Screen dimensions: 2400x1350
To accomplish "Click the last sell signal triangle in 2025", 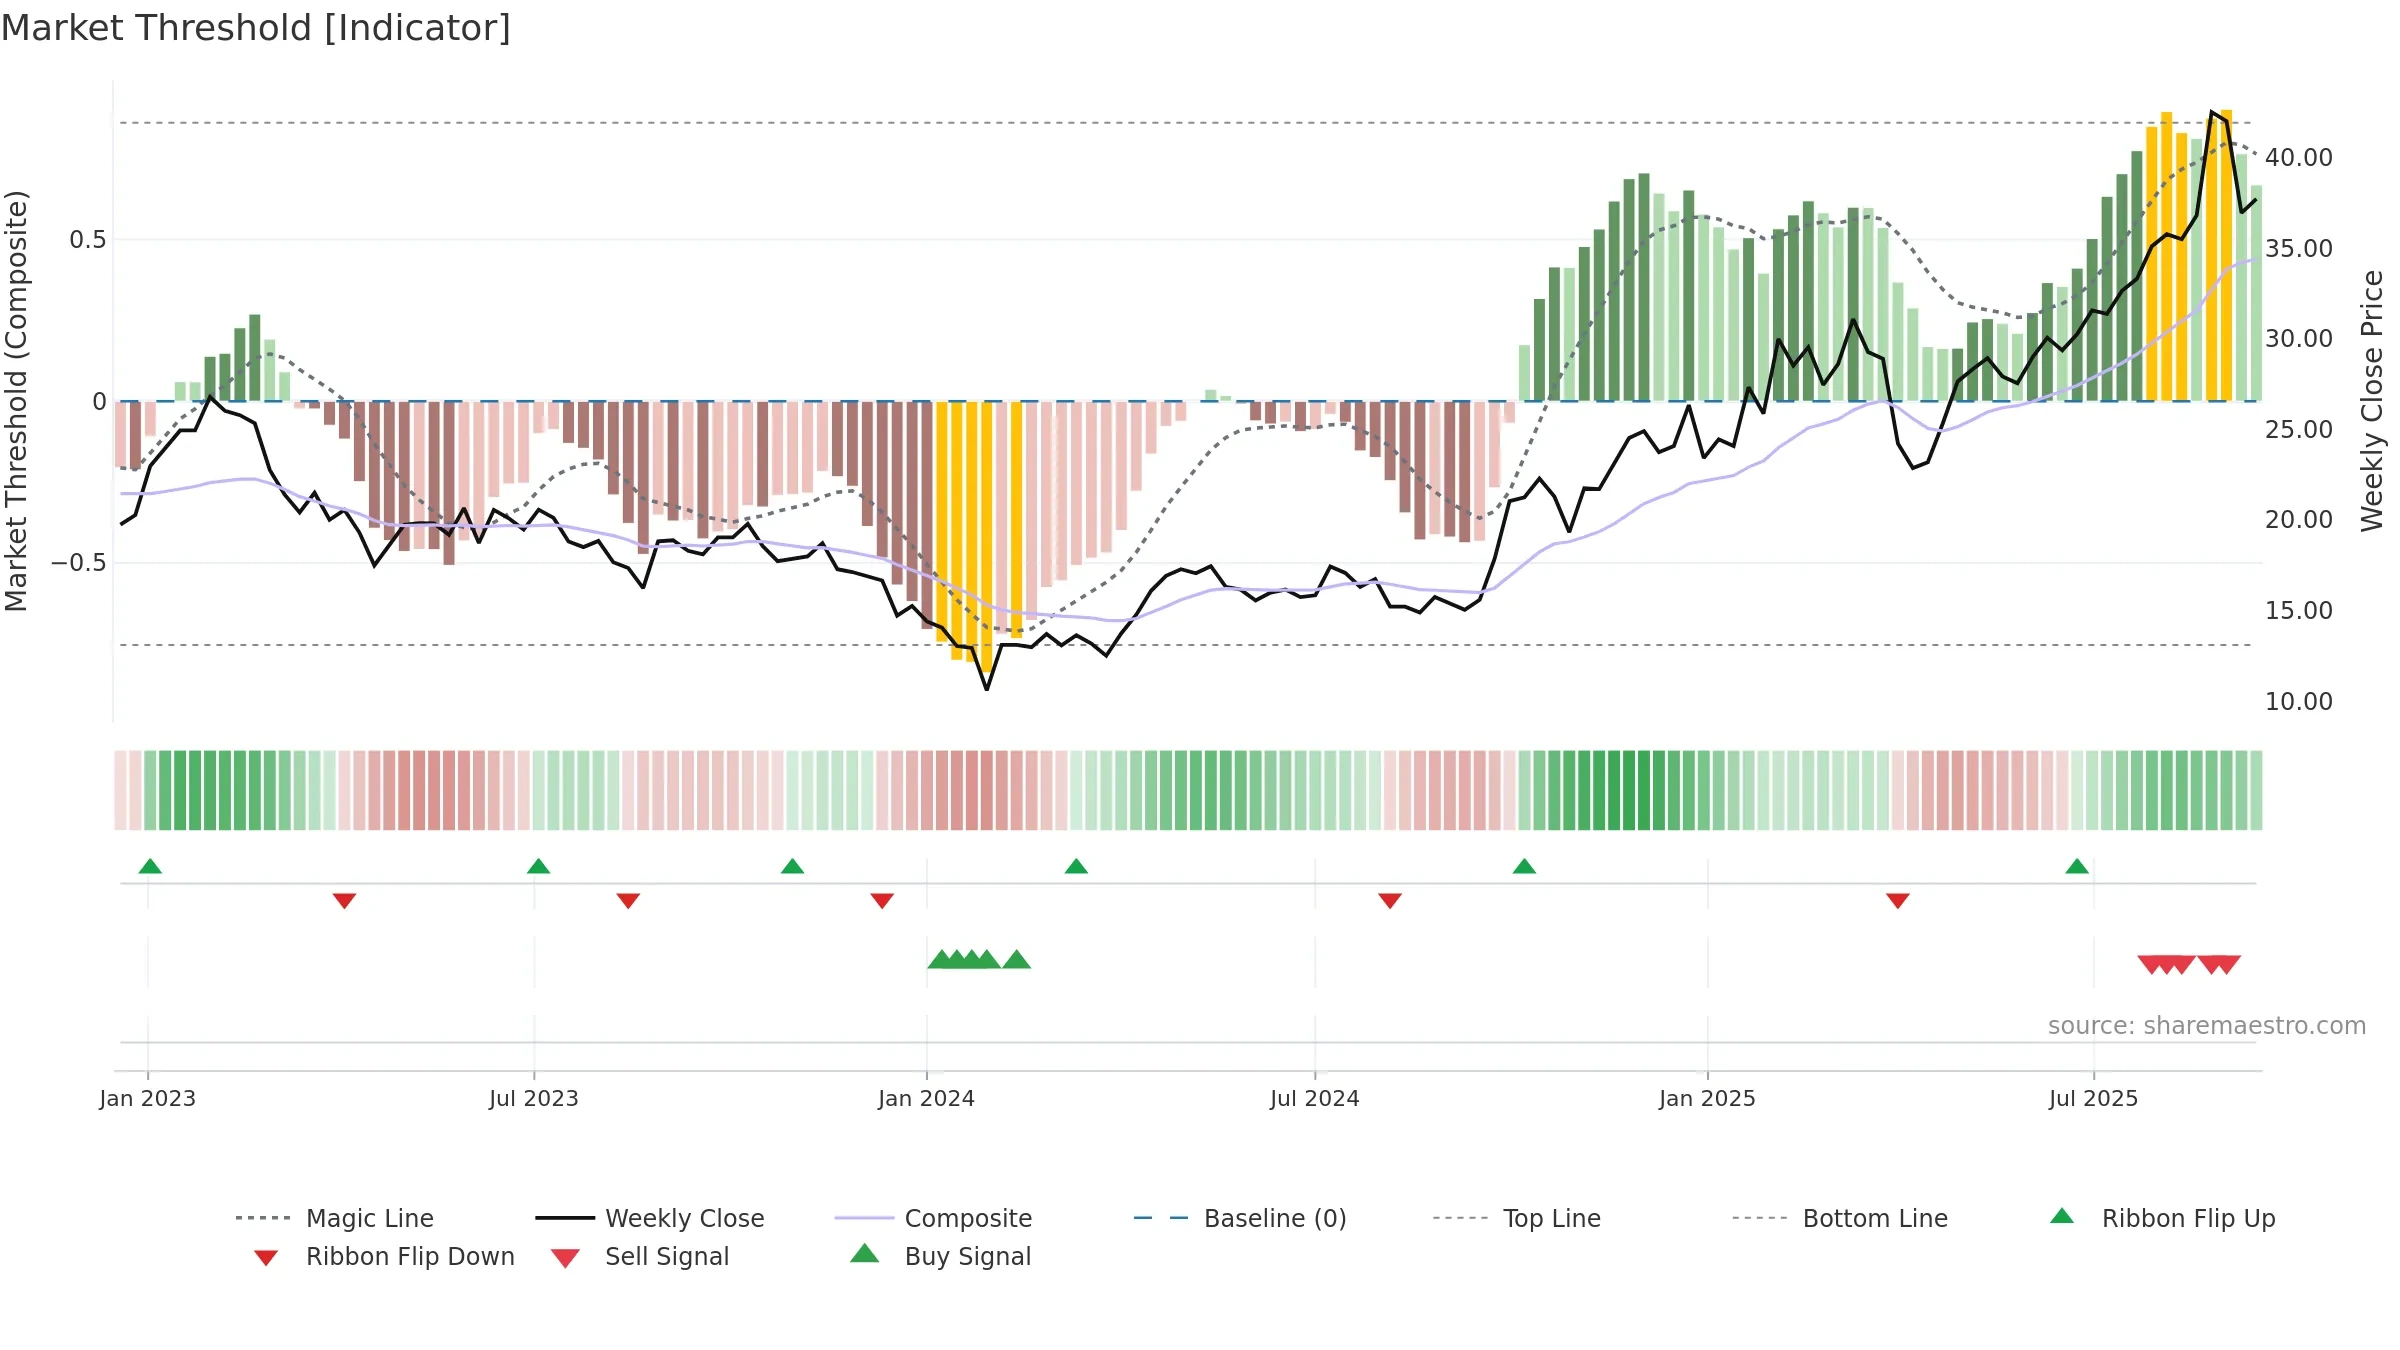I will click(2227, 965).
